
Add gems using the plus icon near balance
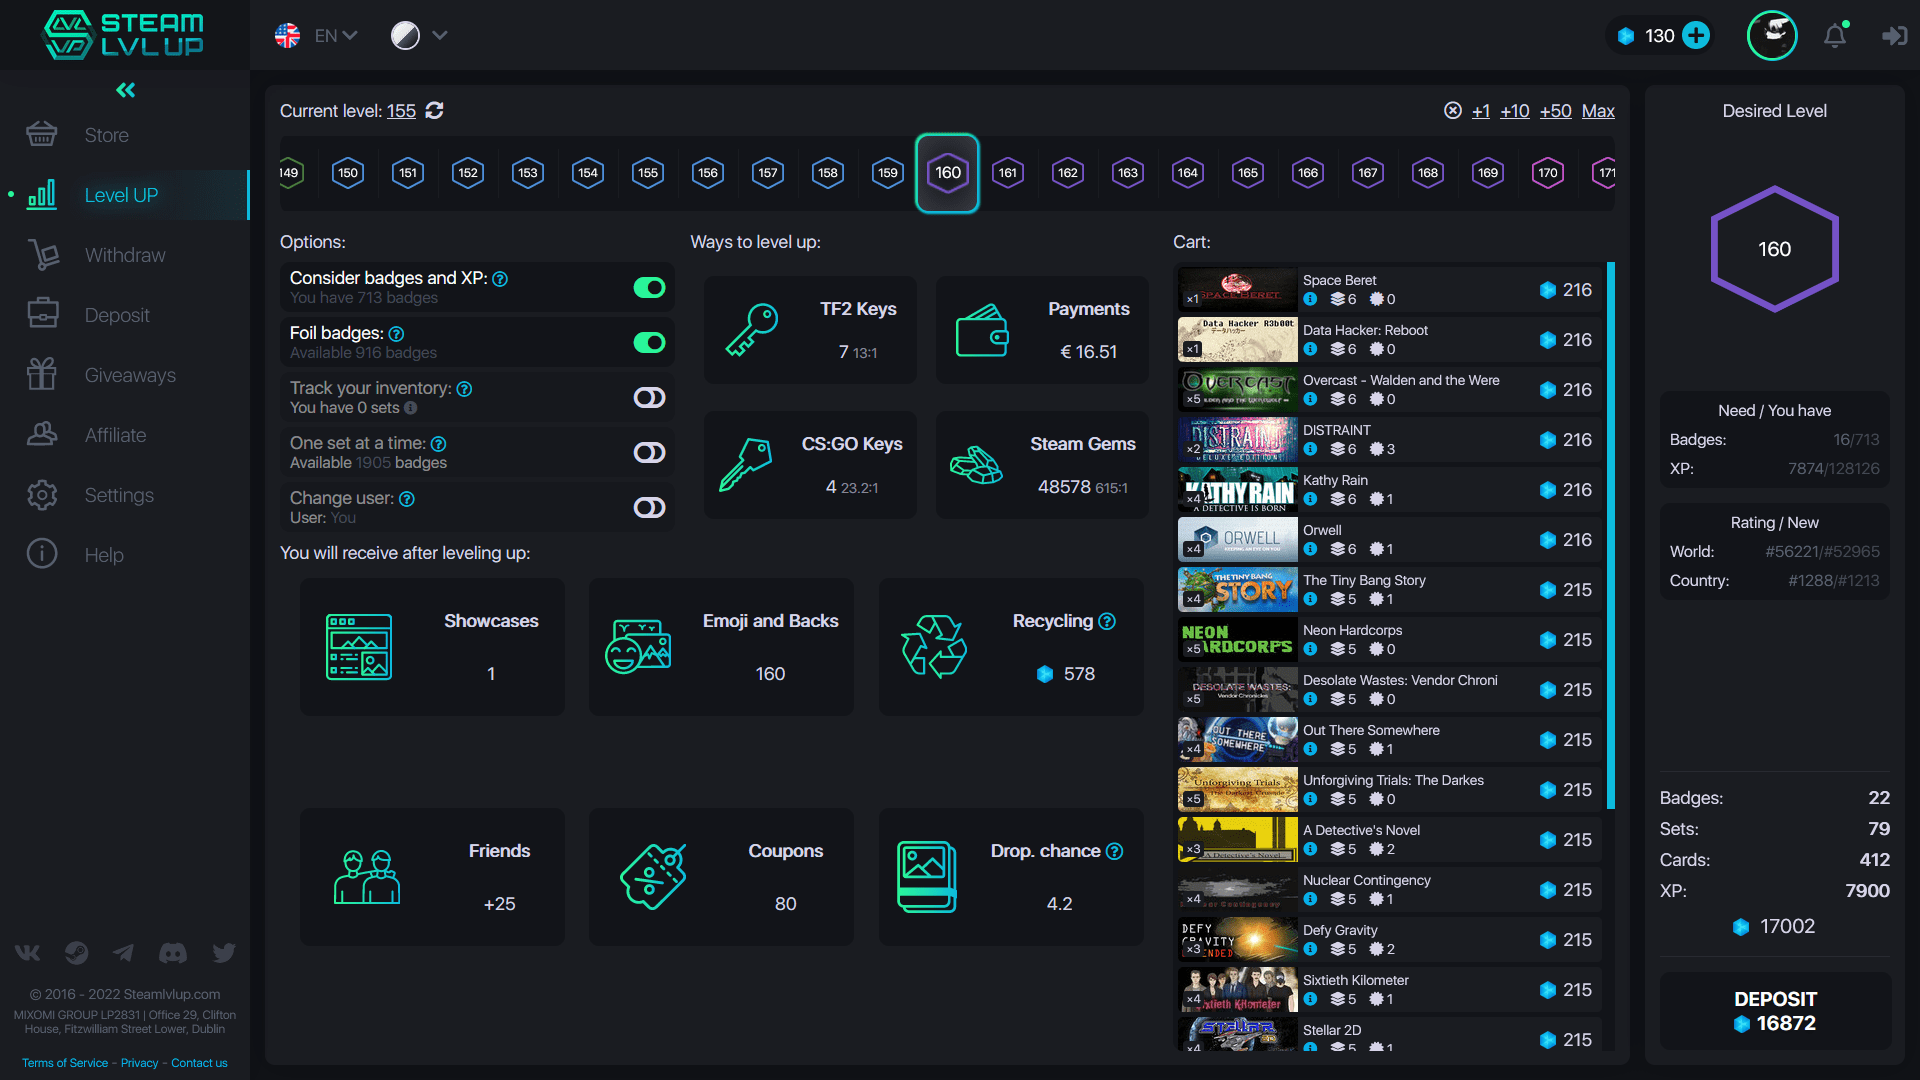click(x=1697, y=35)
